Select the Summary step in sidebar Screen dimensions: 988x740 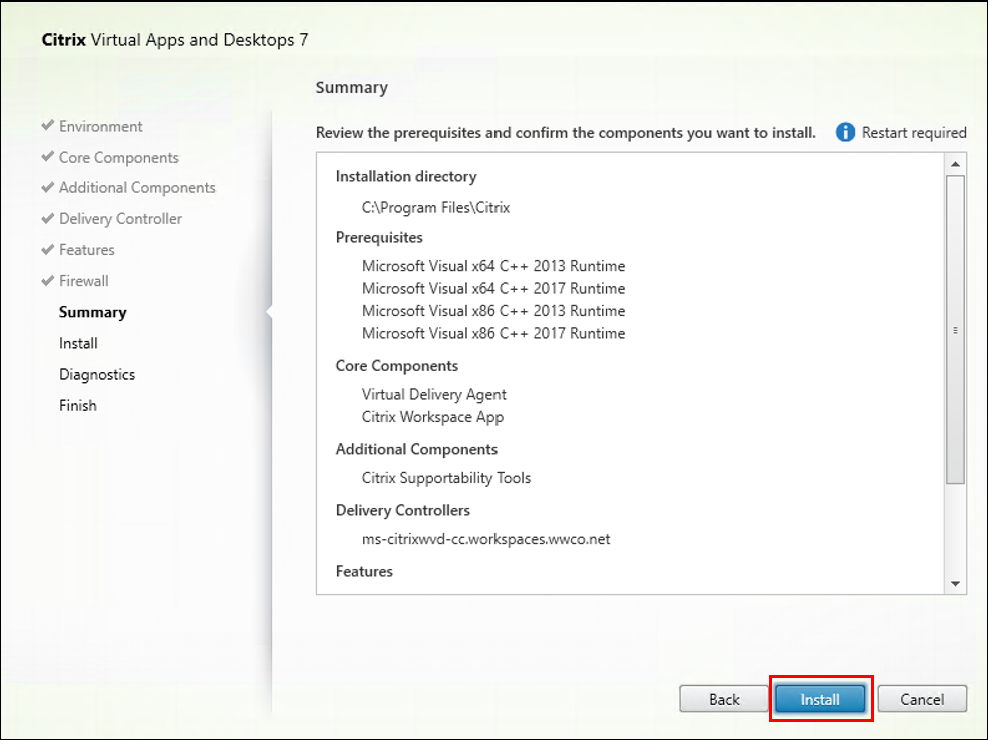92,312
